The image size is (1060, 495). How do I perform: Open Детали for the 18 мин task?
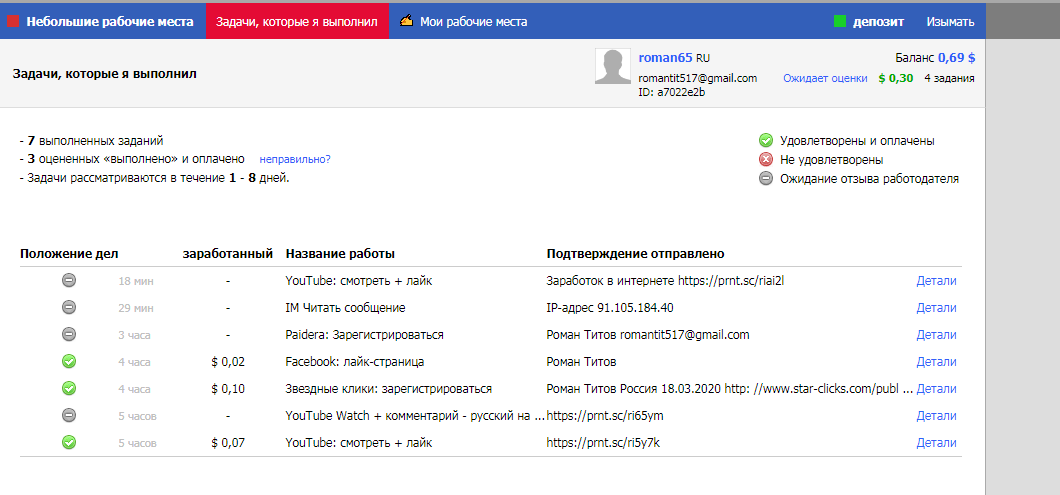[936, 281]
